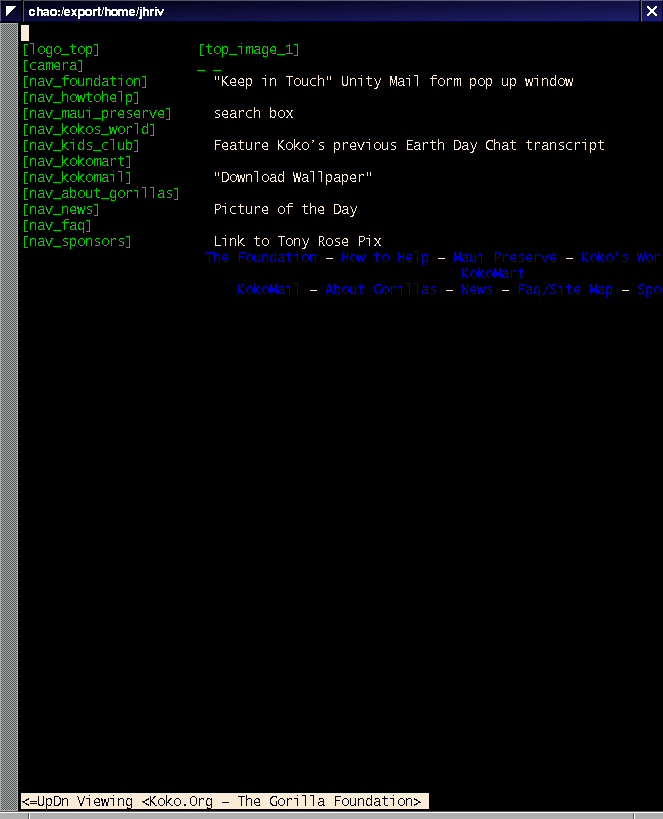Viewport: 663px width, 819px height.
Task: Open the [nav_about_gorillas] link
Action: (101, 194)
